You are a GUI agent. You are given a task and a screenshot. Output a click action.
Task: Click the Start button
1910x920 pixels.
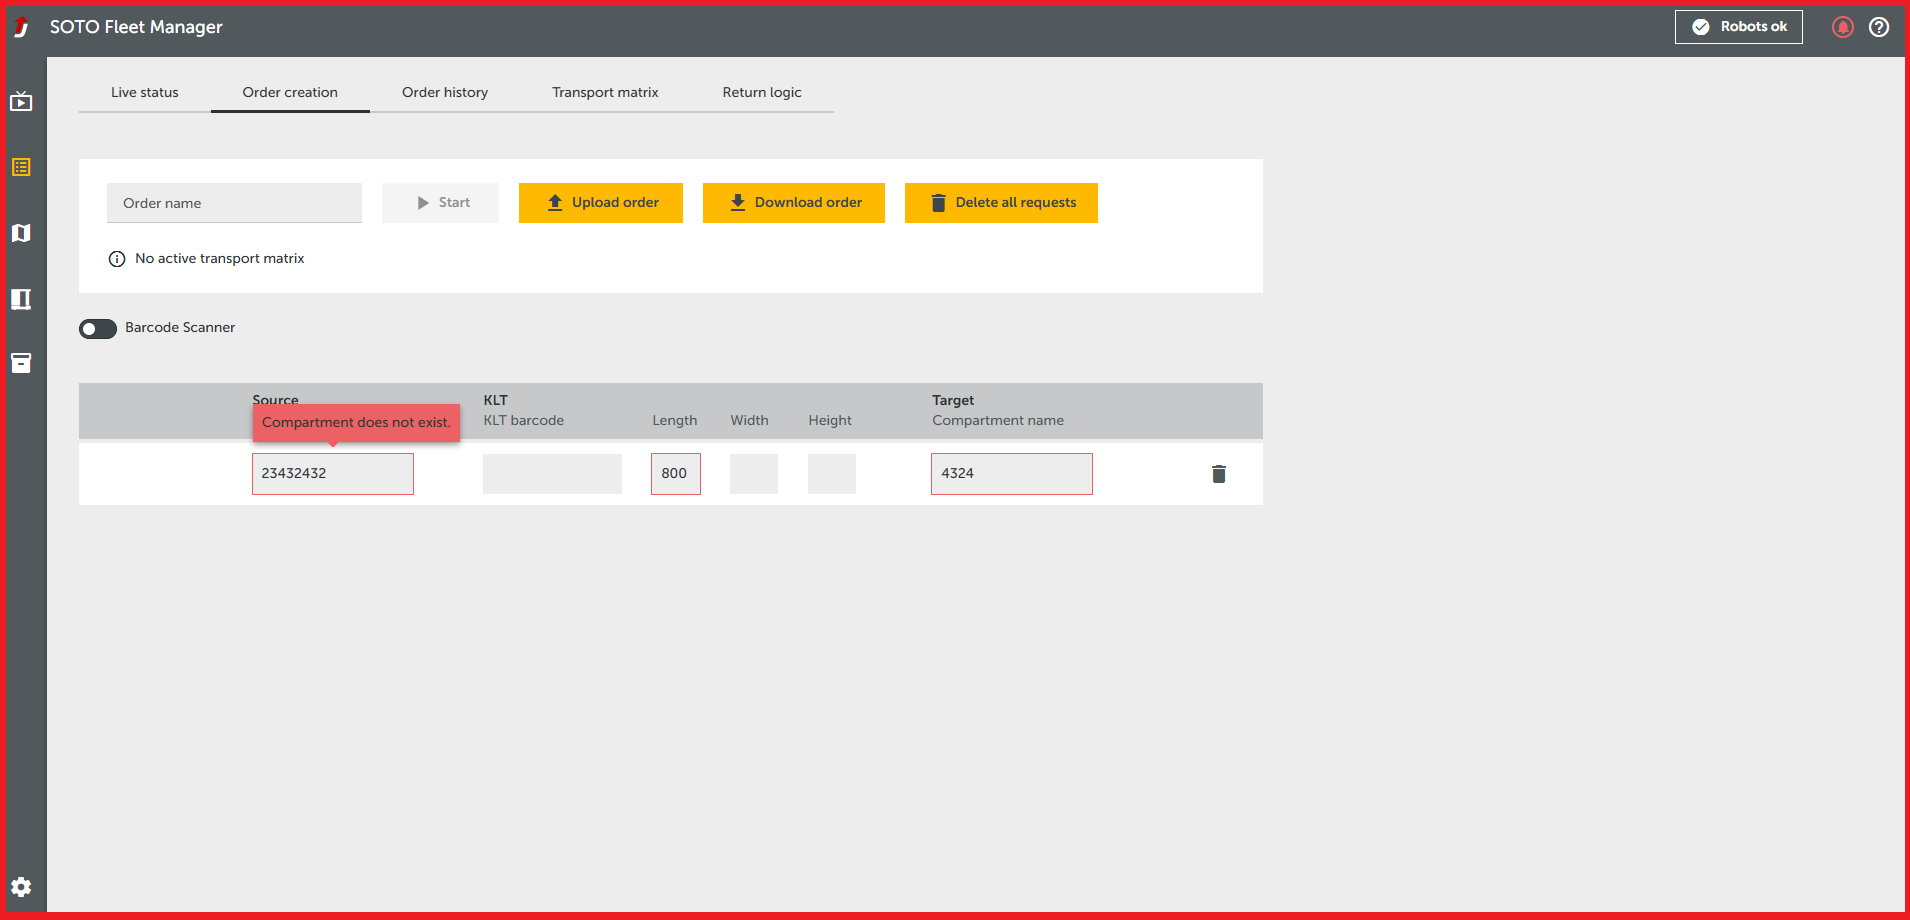(440, 203)
